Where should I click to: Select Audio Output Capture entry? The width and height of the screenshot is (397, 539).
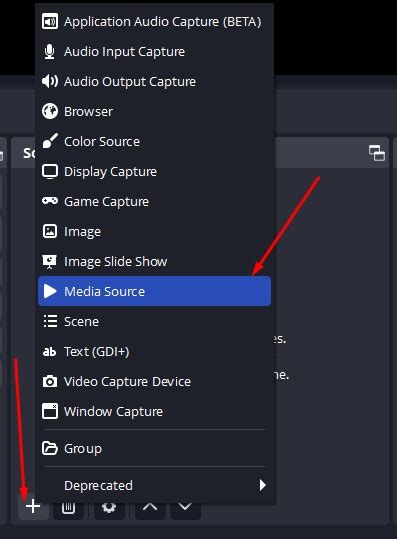click(154, 81)
